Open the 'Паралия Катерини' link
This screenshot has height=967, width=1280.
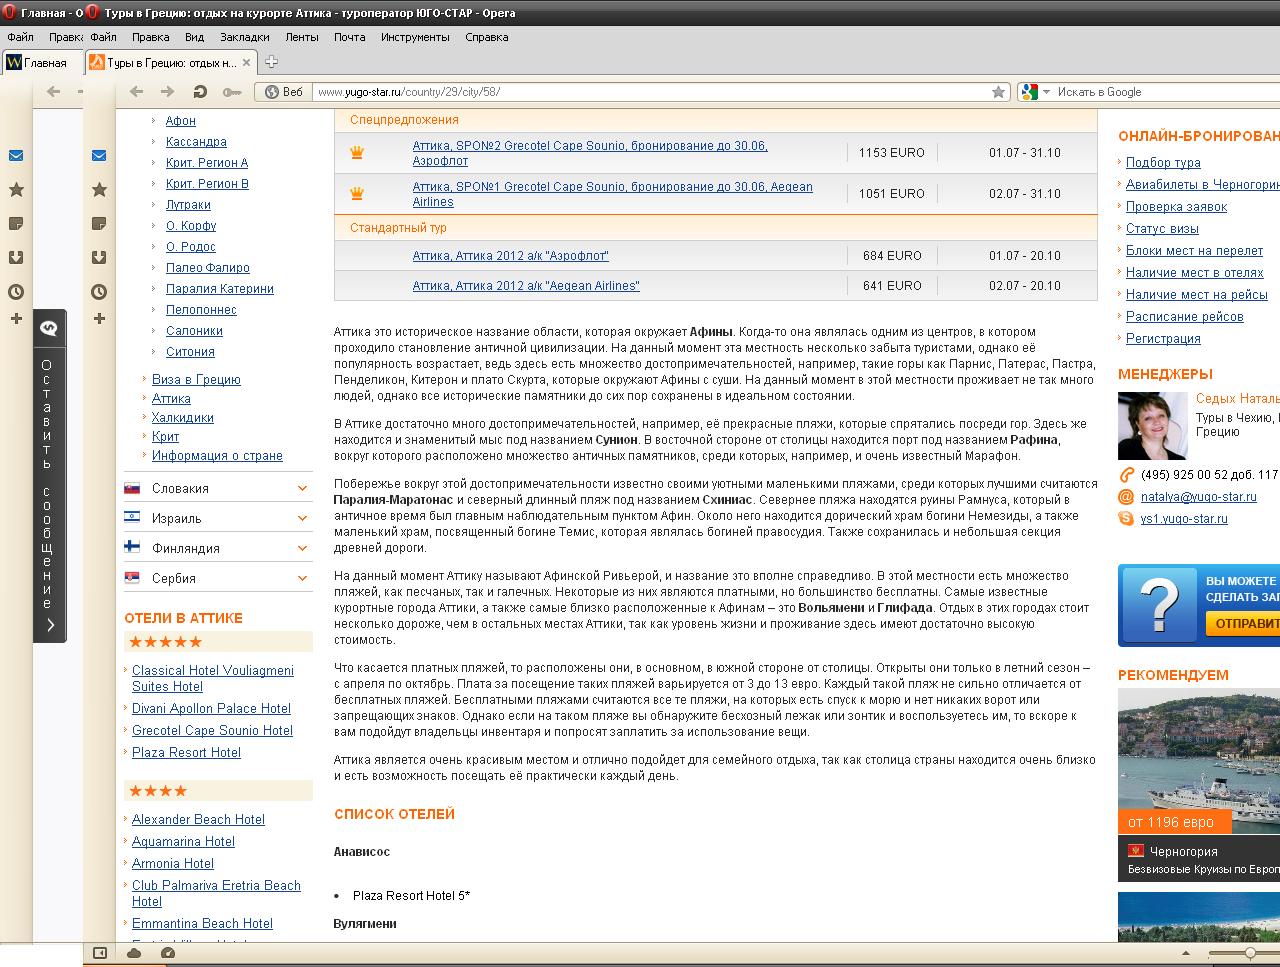point(220,289)
